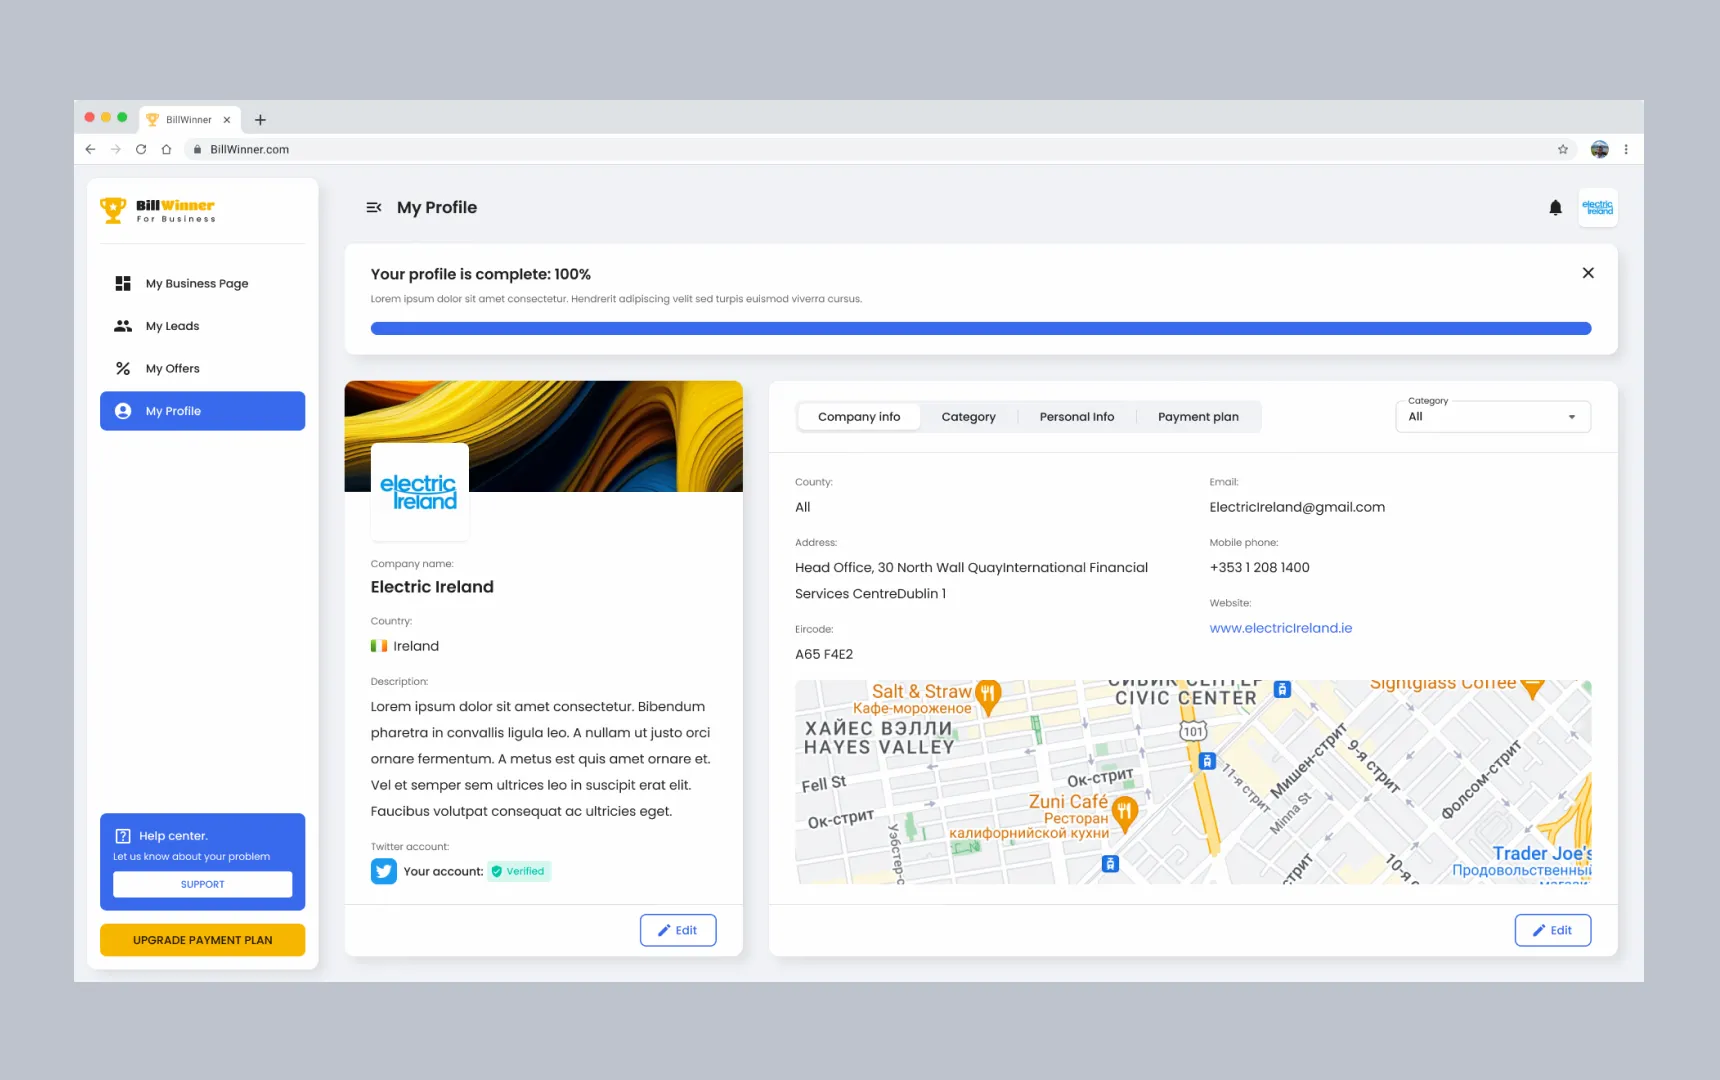Open the Personal Info tab
This screenshot has height=1080, width=1720.
[x=1076, y=417]
